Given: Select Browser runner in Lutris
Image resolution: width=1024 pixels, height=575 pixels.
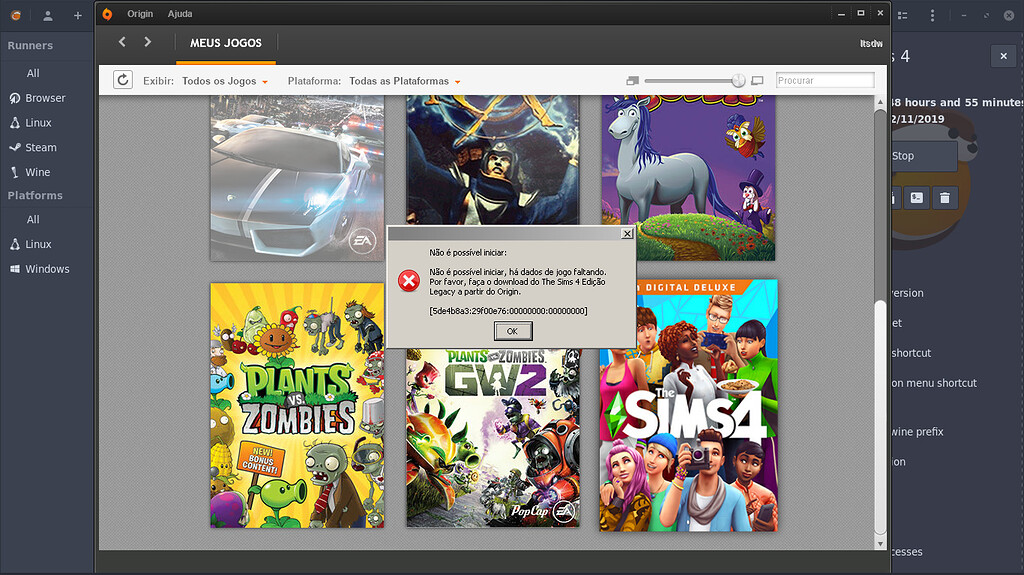Looking at the screenshot, I should [46, 98].
